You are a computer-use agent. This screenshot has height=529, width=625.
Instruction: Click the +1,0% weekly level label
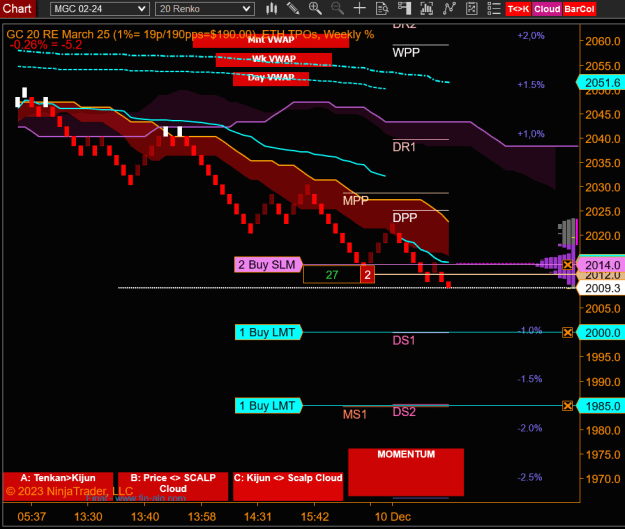pyautogui.click(x=531, y=134)
